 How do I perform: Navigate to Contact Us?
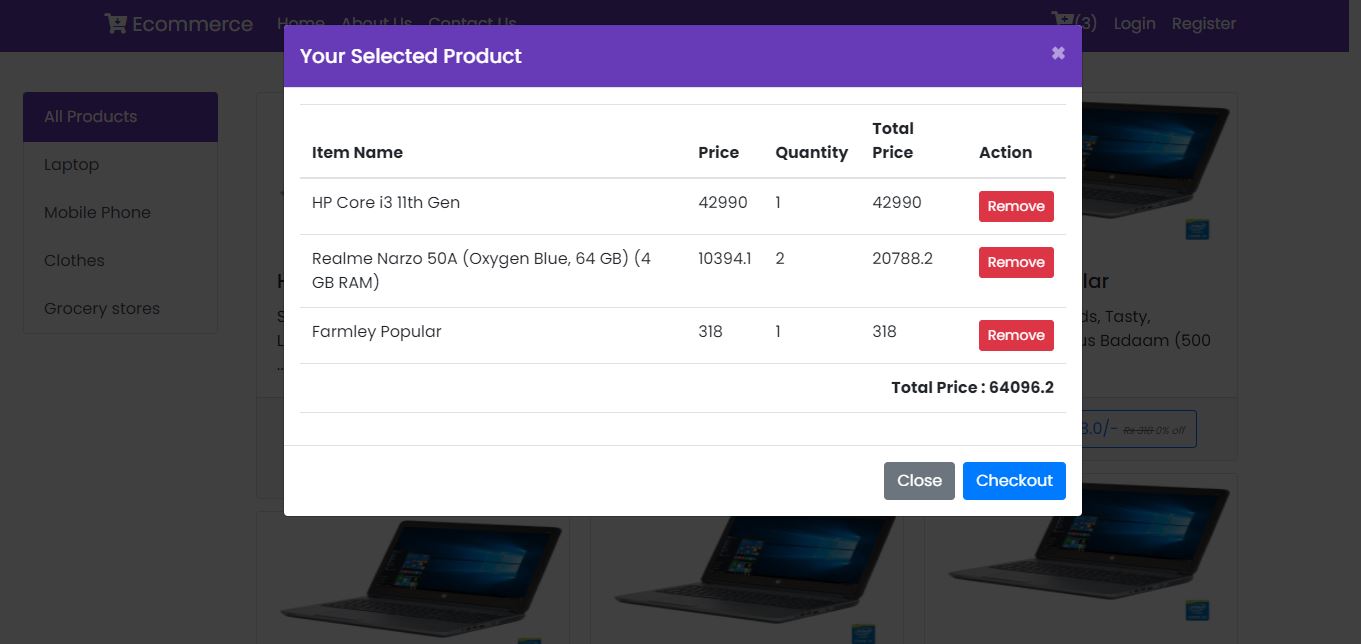coord(472,23)
